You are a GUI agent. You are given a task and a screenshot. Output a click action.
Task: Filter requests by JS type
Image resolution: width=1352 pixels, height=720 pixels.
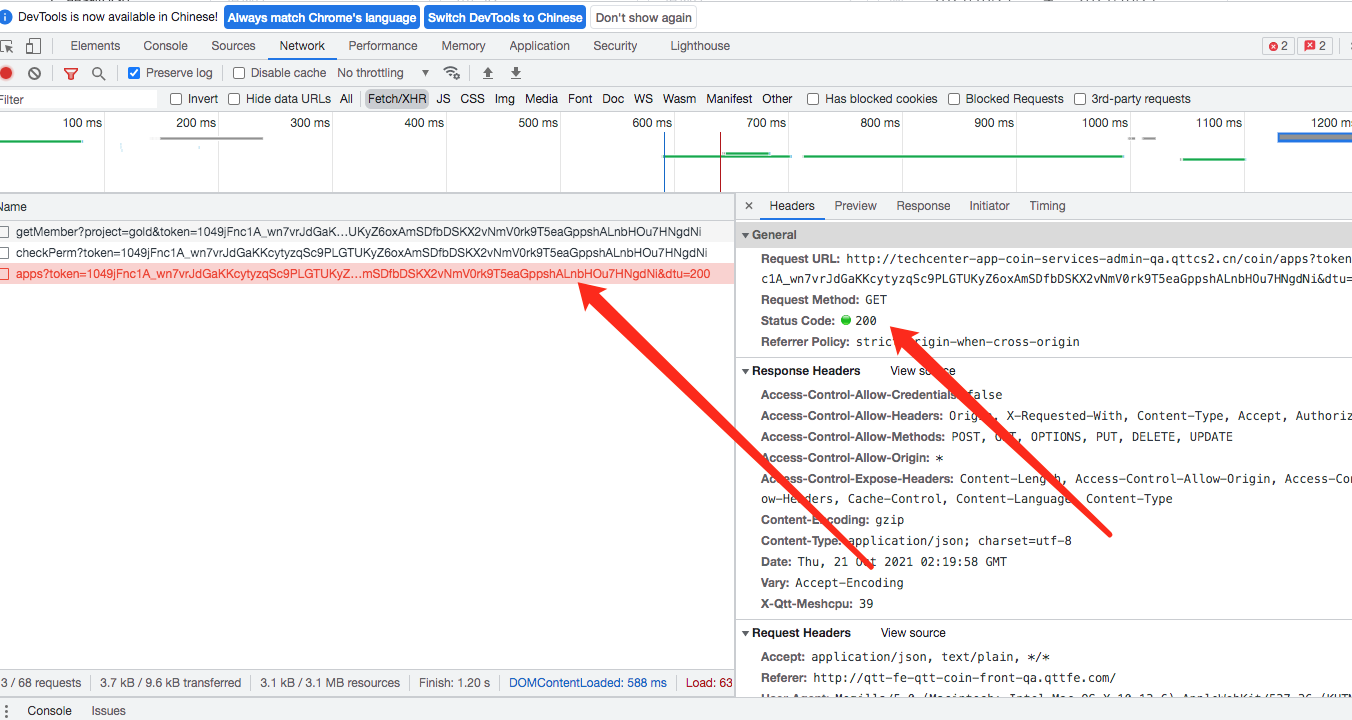coord(443,99)
